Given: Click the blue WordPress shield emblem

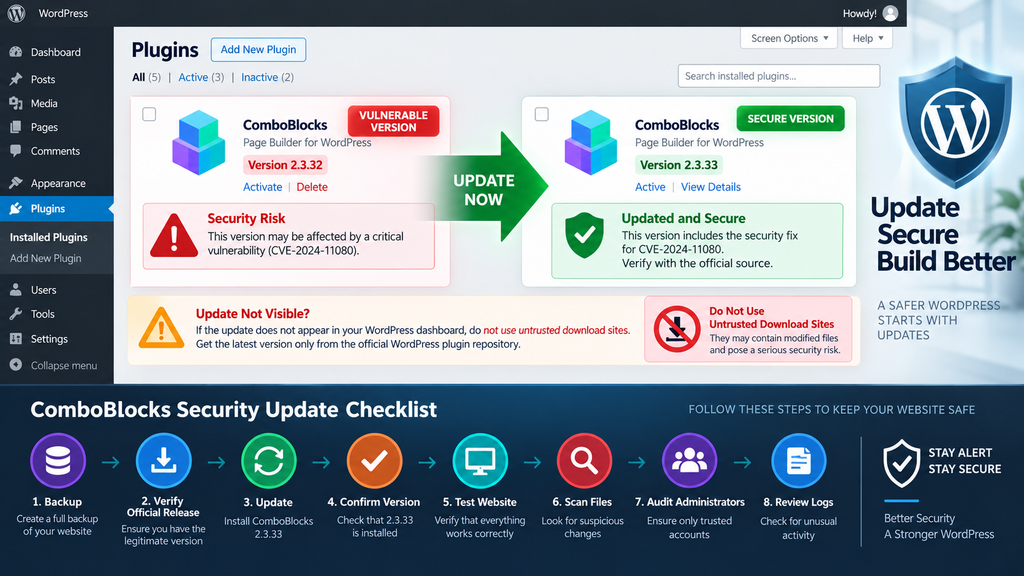Looking at the screenshot, I should click(x=955, y=122).
